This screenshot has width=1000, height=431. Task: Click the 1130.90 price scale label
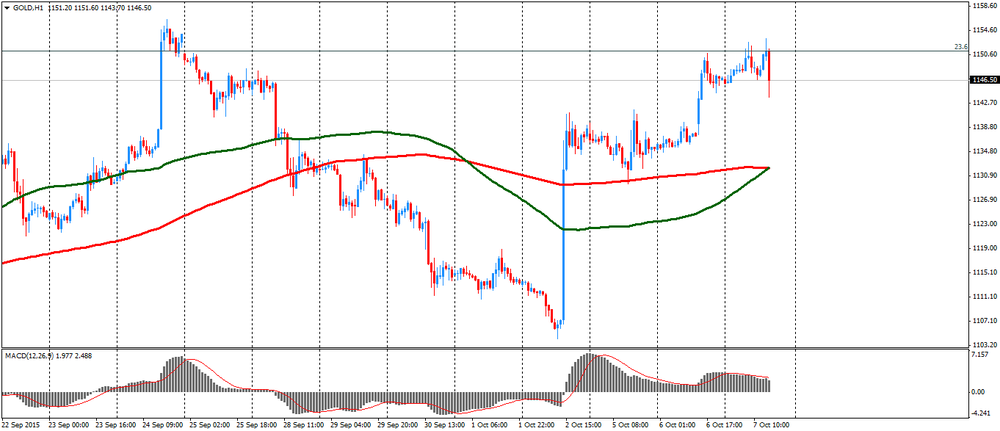985,175
